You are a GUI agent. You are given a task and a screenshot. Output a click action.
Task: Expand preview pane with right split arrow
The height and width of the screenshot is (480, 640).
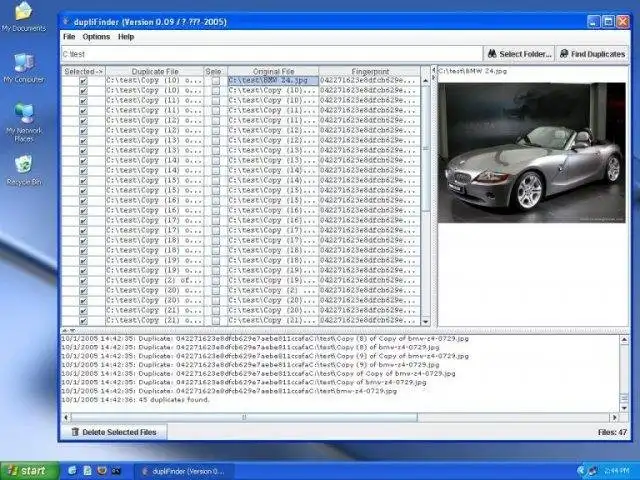pos(434,77)
